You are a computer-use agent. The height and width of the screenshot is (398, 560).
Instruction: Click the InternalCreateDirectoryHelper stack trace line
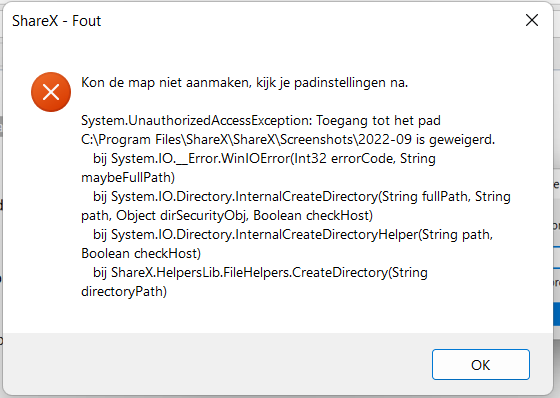pyautogui.click(x=293, y=235)
